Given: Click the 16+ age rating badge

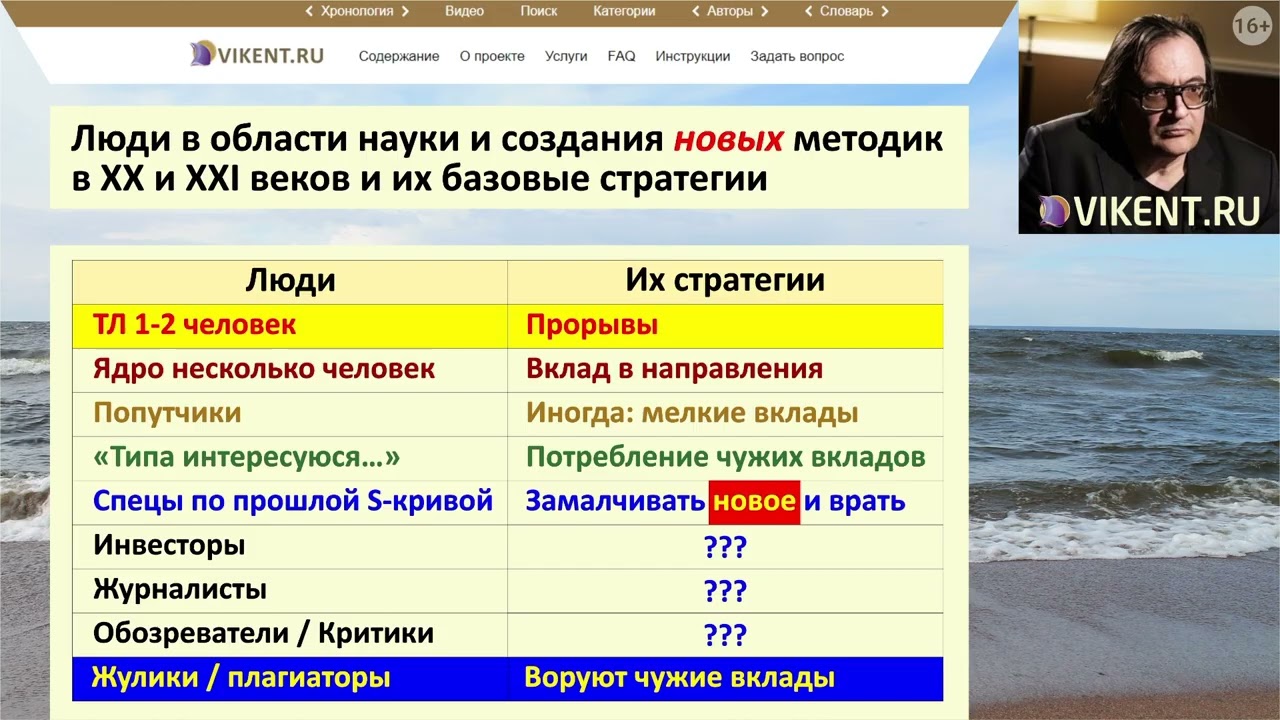Looking at the screenshot, I should coord(1251,26).
